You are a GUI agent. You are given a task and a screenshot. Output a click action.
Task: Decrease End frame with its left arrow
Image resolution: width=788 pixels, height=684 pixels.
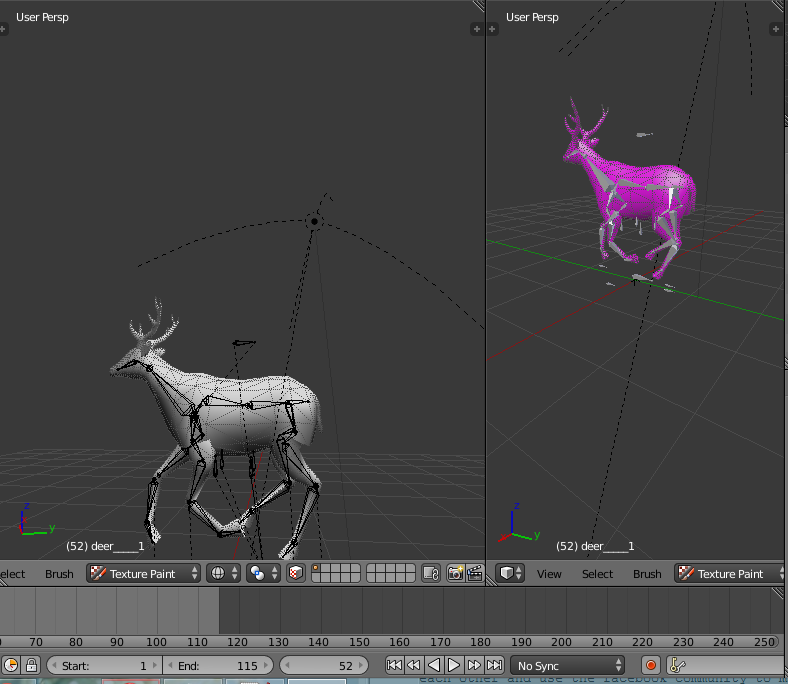pyautogui.click(x=170, y=665)
